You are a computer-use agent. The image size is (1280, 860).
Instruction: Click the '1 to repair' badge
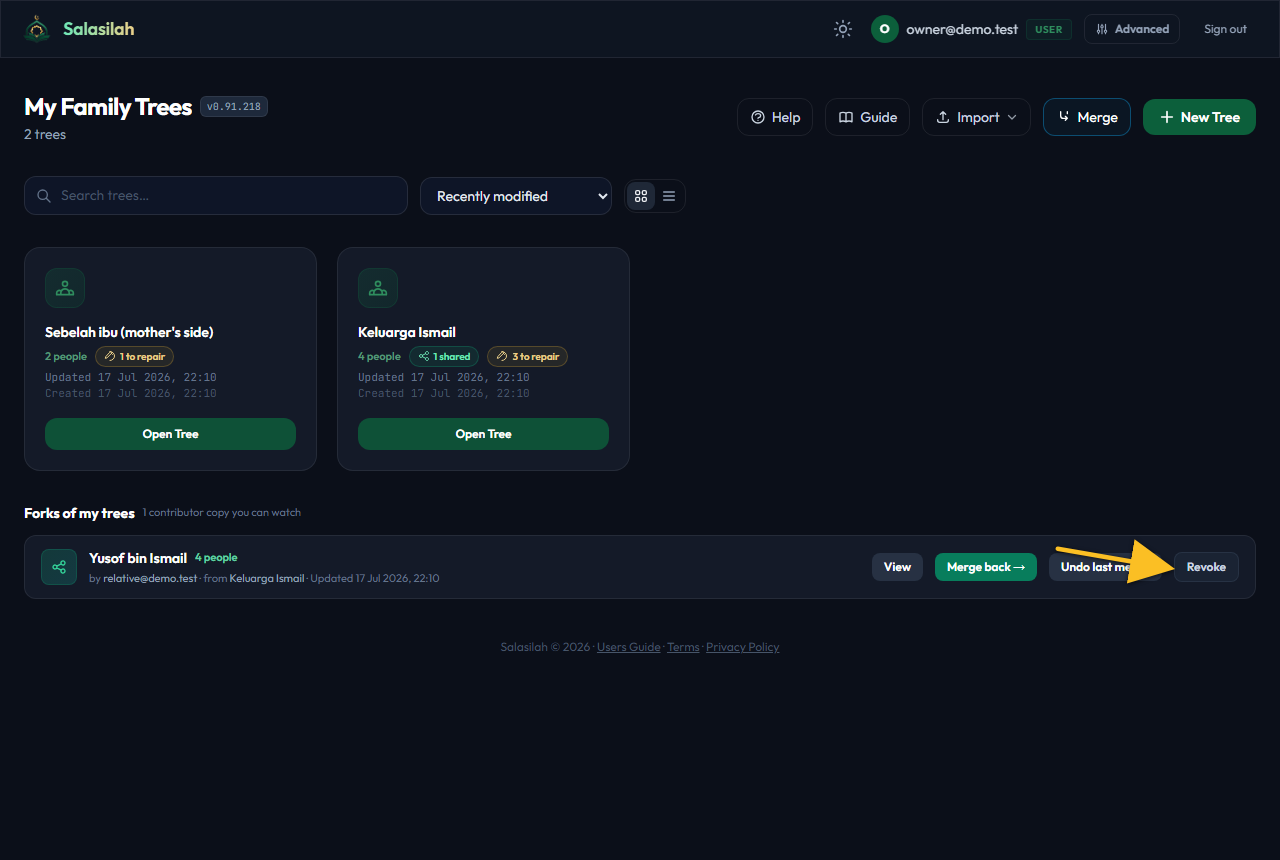[134, 356]
